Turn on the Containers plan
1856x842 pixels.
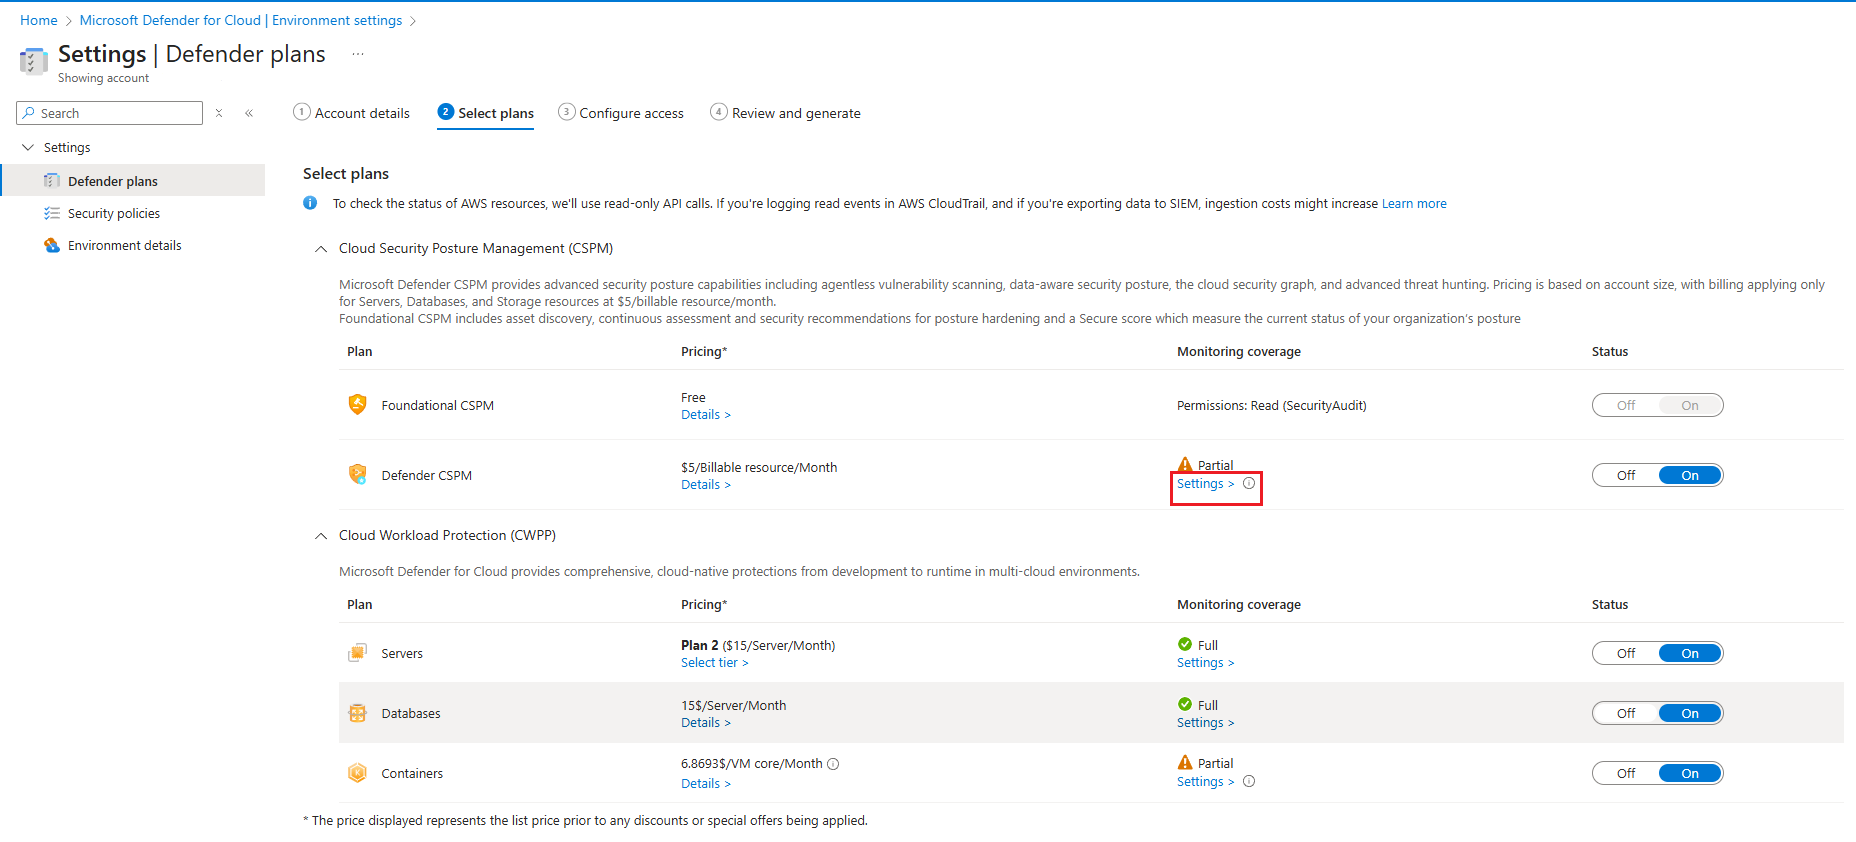(1690, 773)
